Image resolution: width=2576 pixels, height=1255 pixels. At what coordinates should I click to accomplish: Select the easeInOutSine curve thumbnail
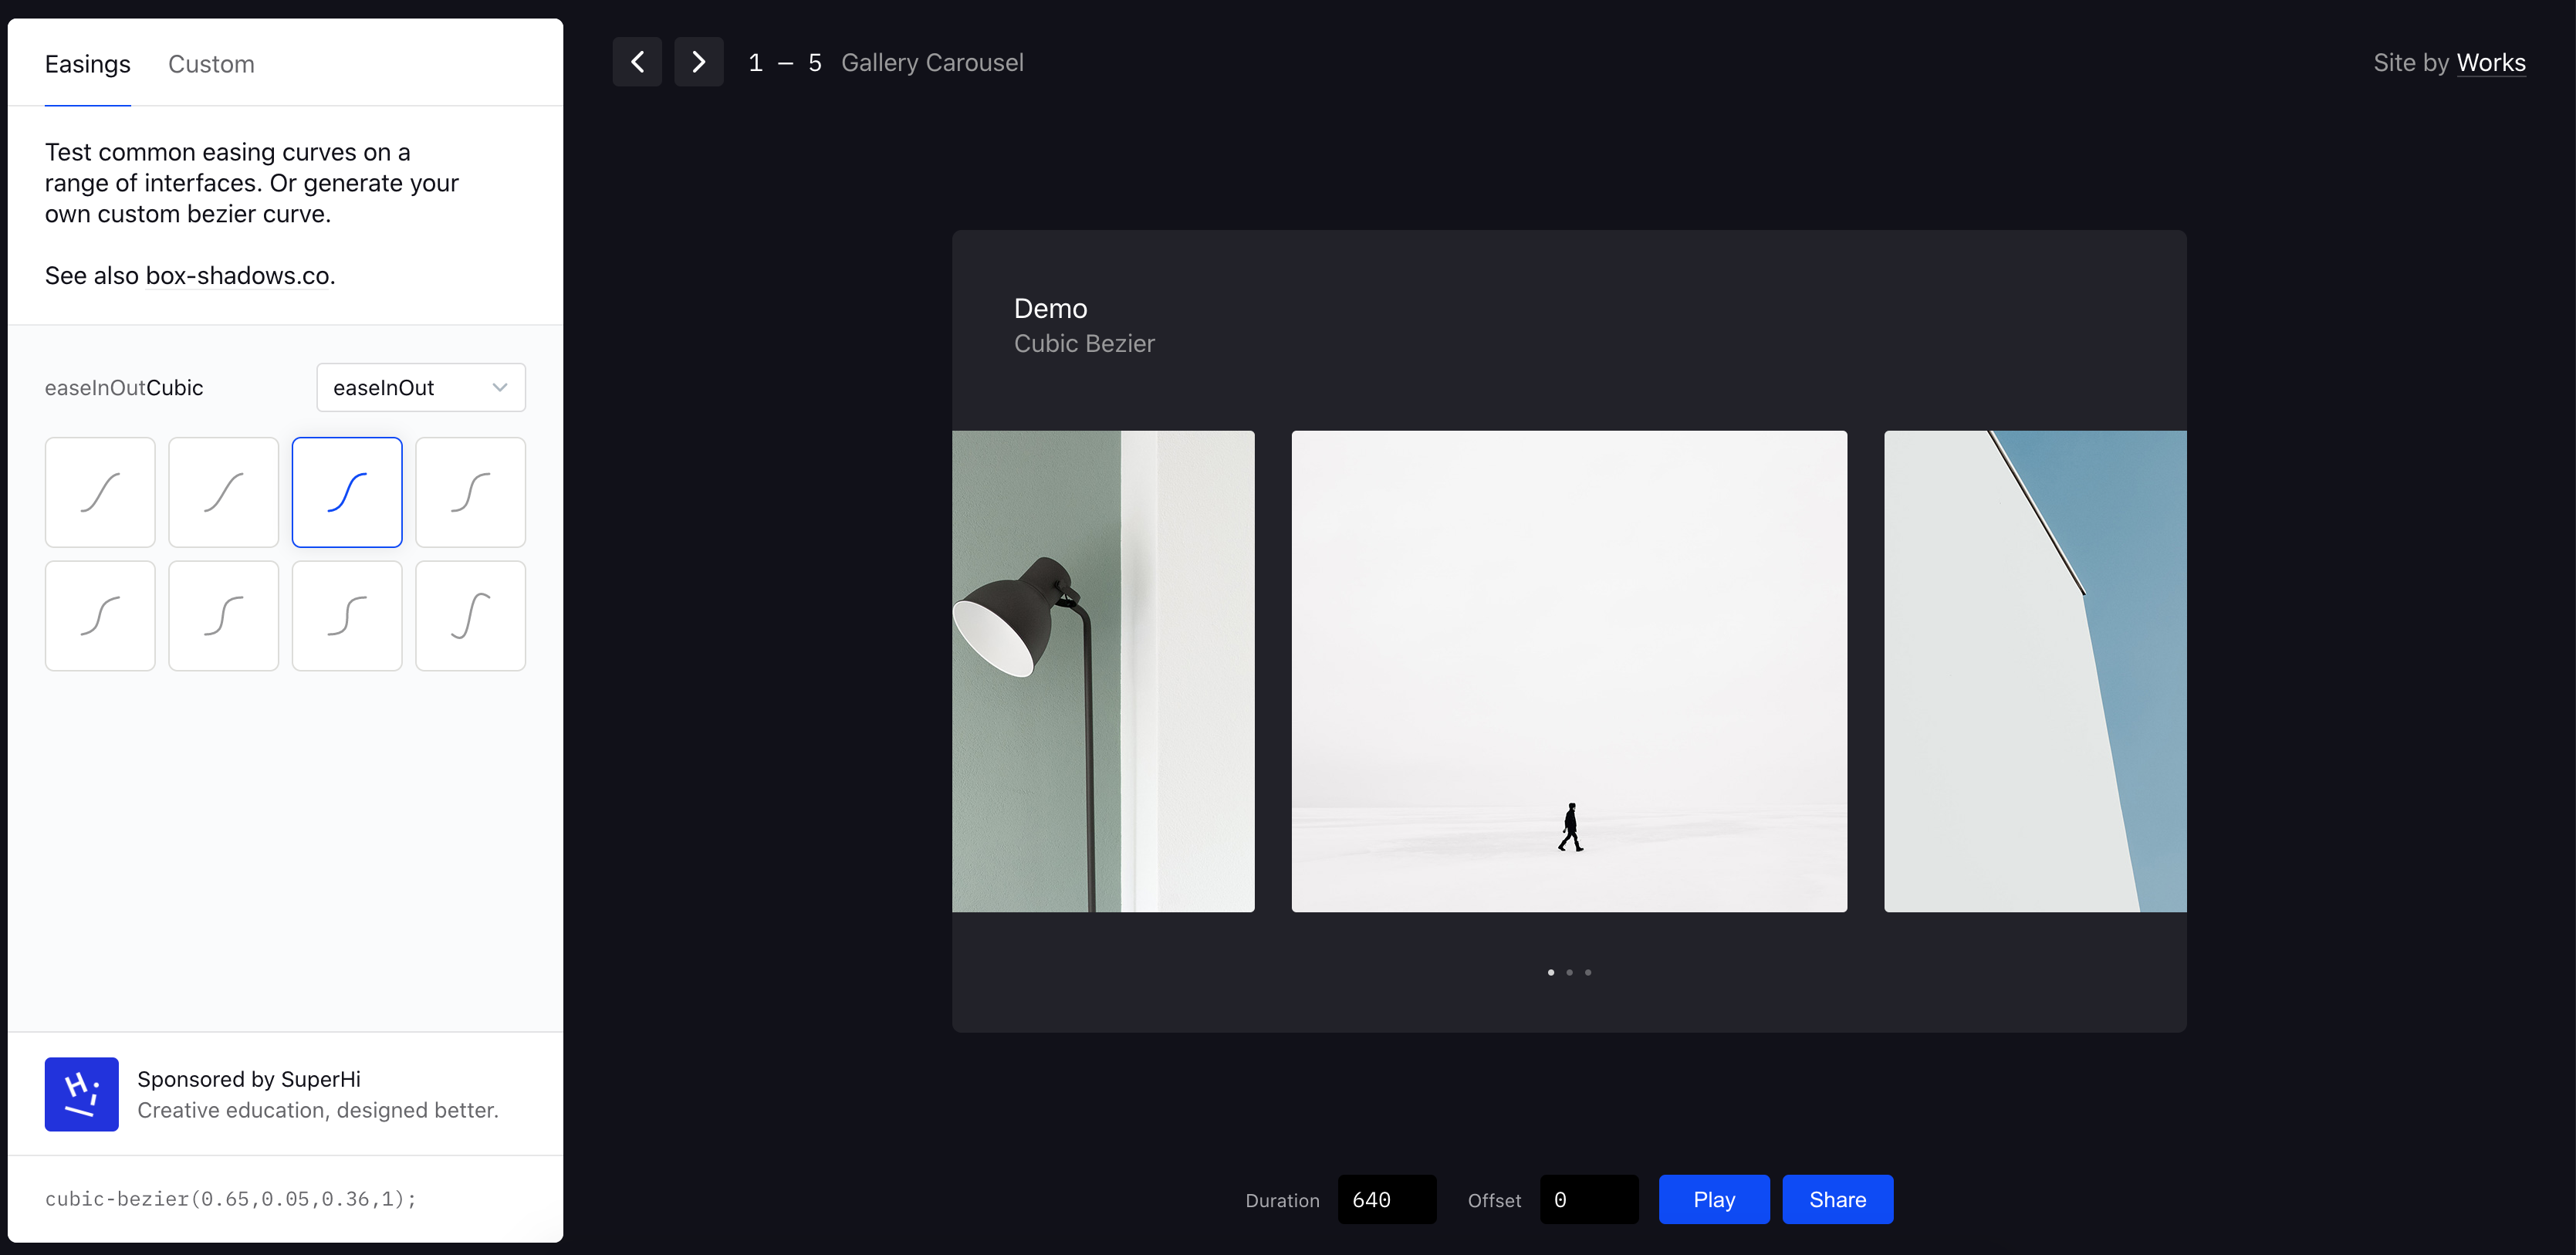pyautogui.click(x=99, y=491)
